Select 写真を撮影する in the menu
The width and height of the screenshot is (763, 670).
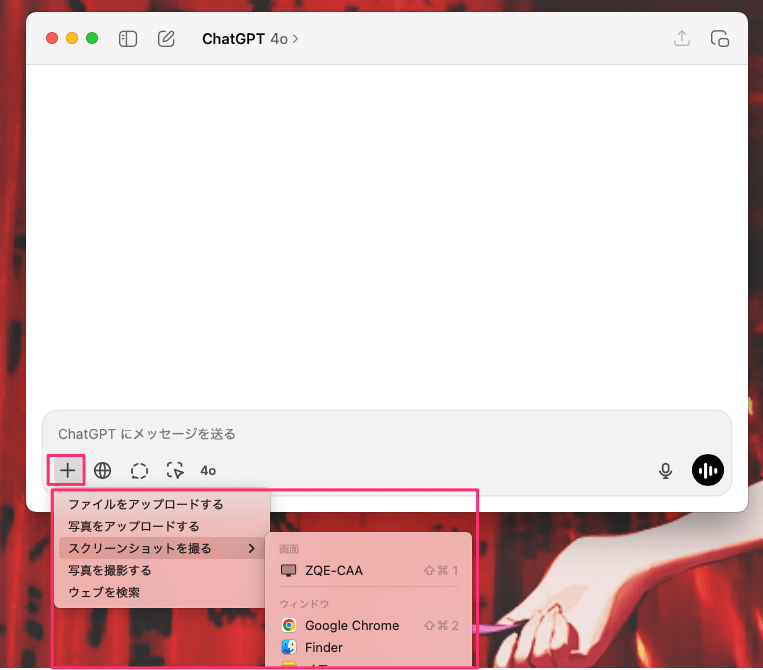(x=110, y=570)
